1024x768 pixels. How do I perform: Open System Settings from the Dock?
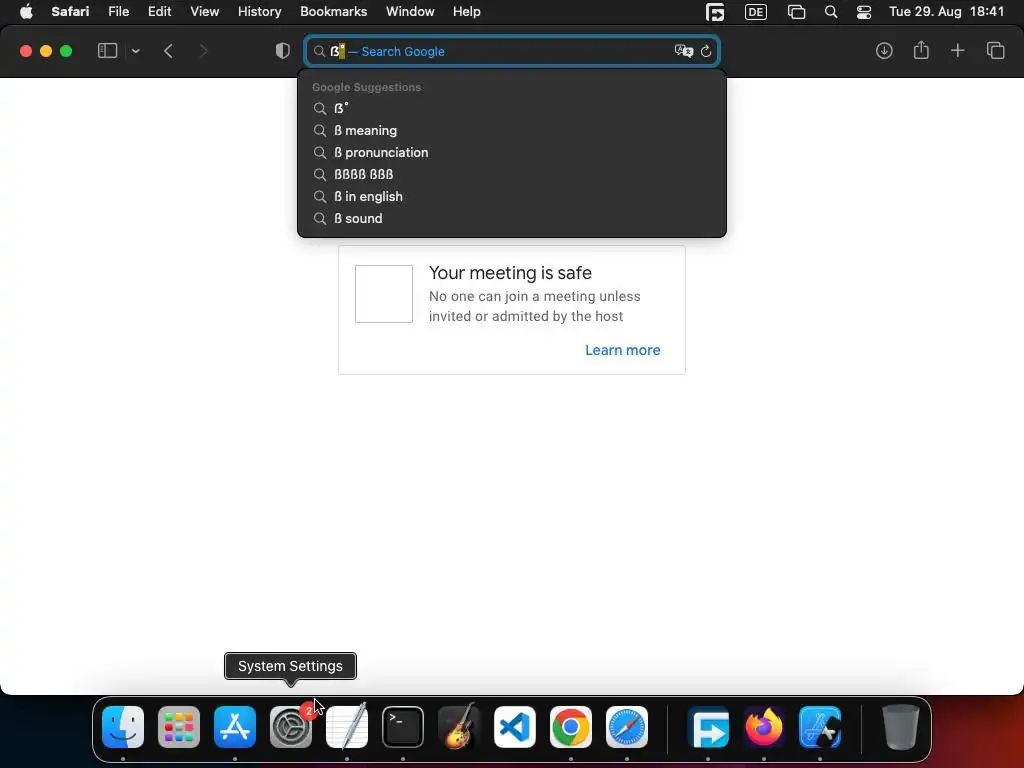click(x=291, y=727)
